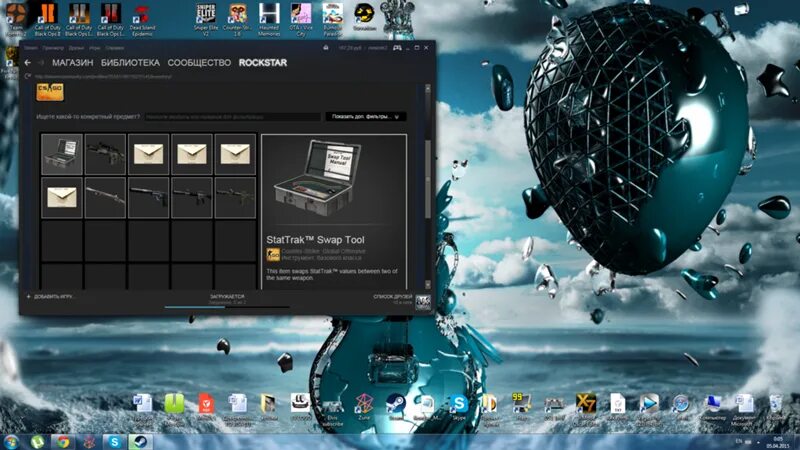The width and height of the screenshot is (800, 450).
Task: Click the download progress bar
Action: coord(227,307)
